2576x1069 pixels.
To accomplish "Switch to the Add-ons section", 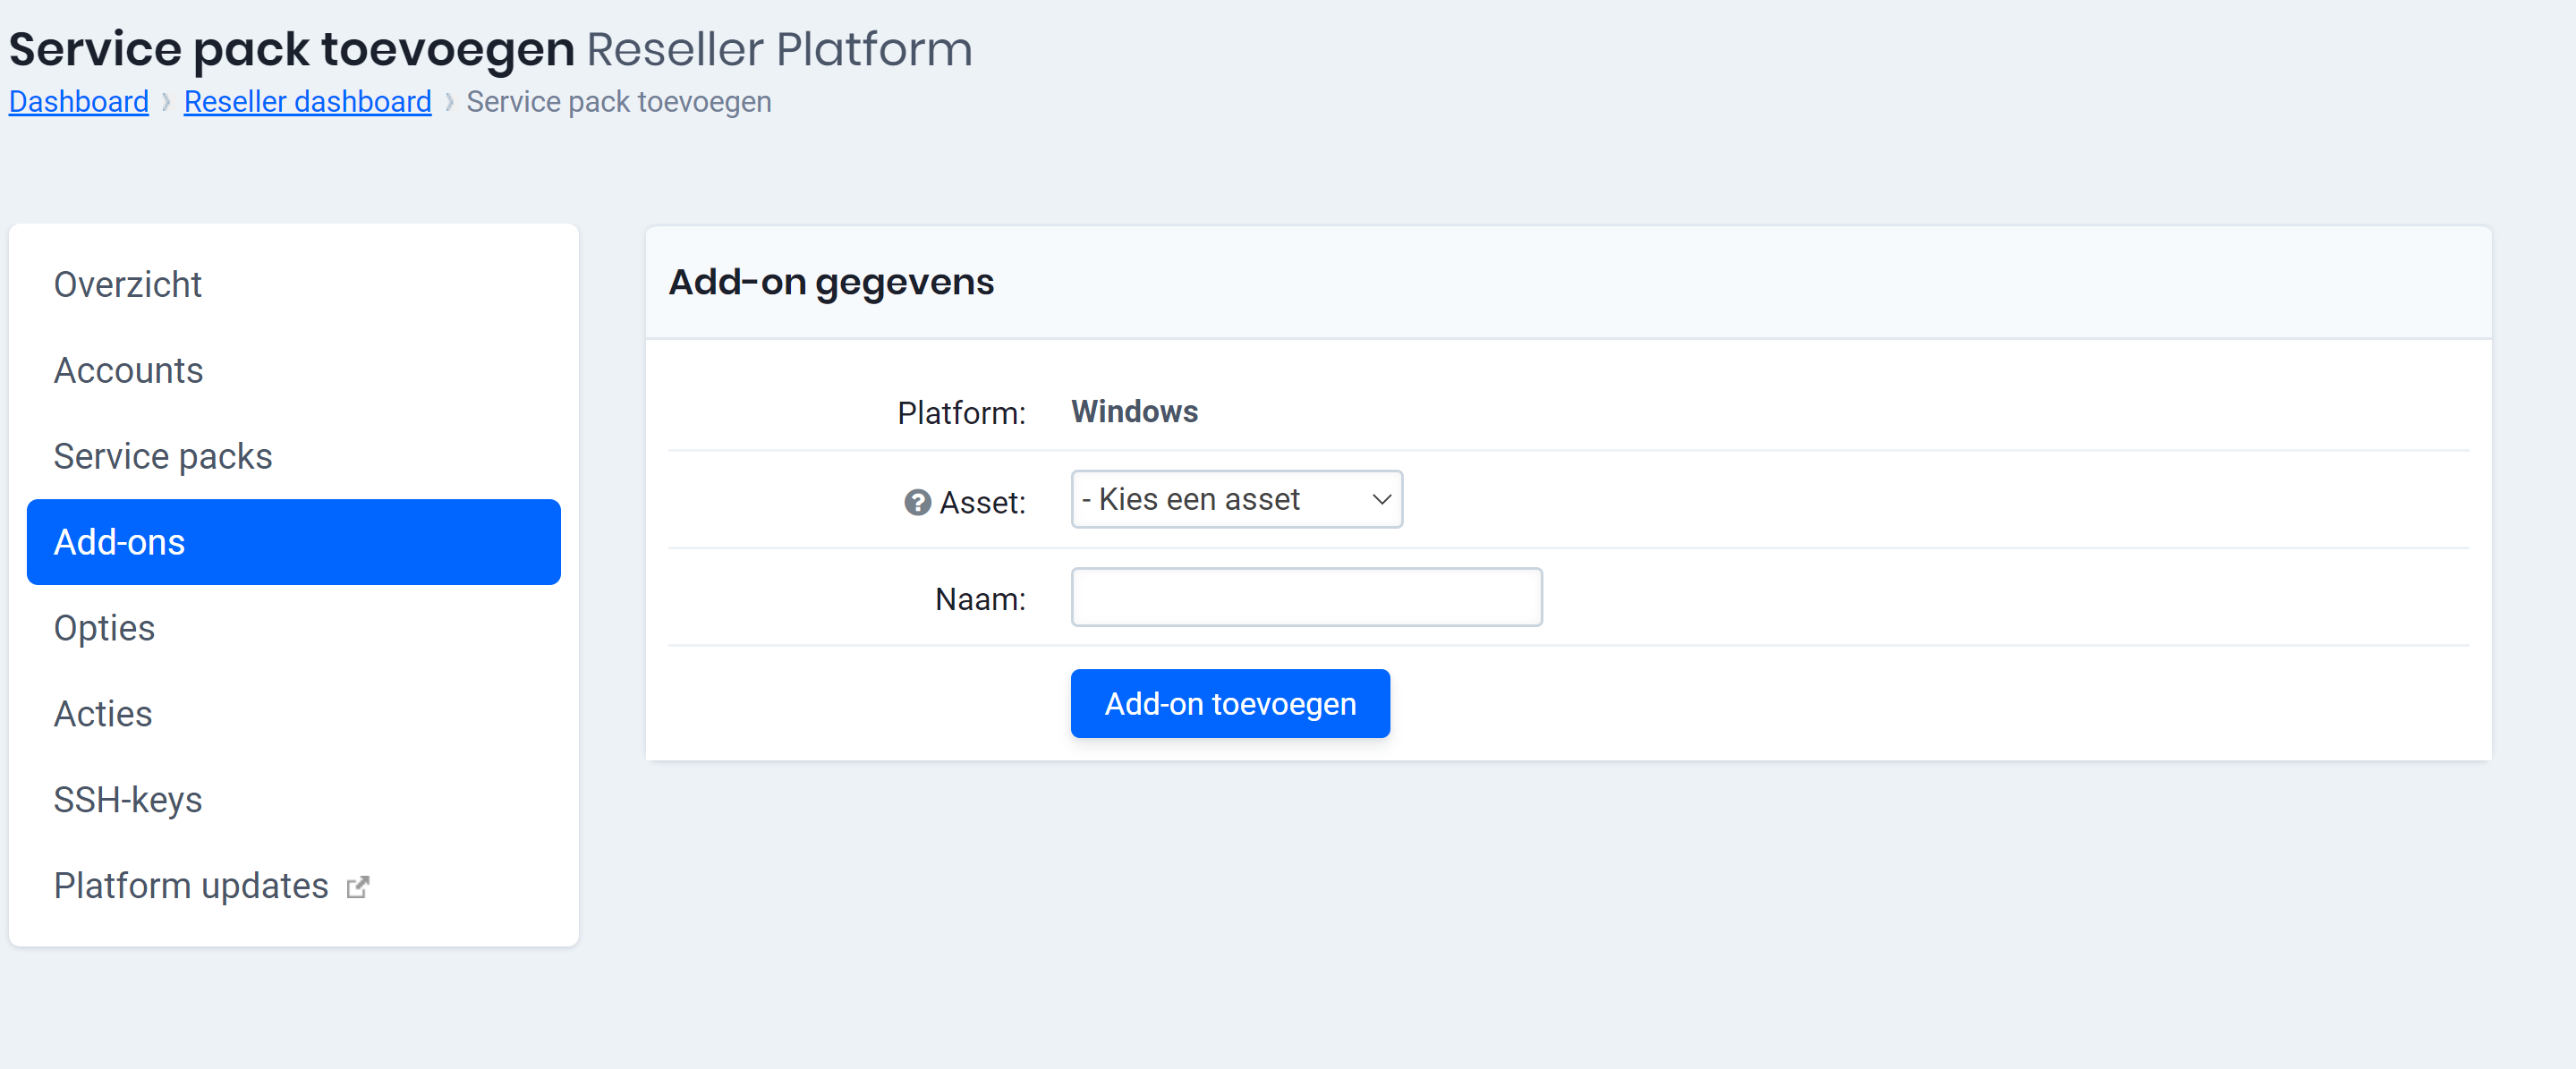I will pyautogui.click(x=119, y=542).
